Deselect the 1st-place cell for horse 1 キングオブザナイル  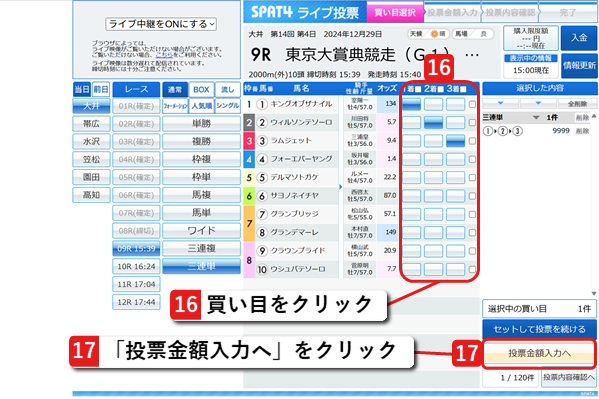[x=411, y=104]
